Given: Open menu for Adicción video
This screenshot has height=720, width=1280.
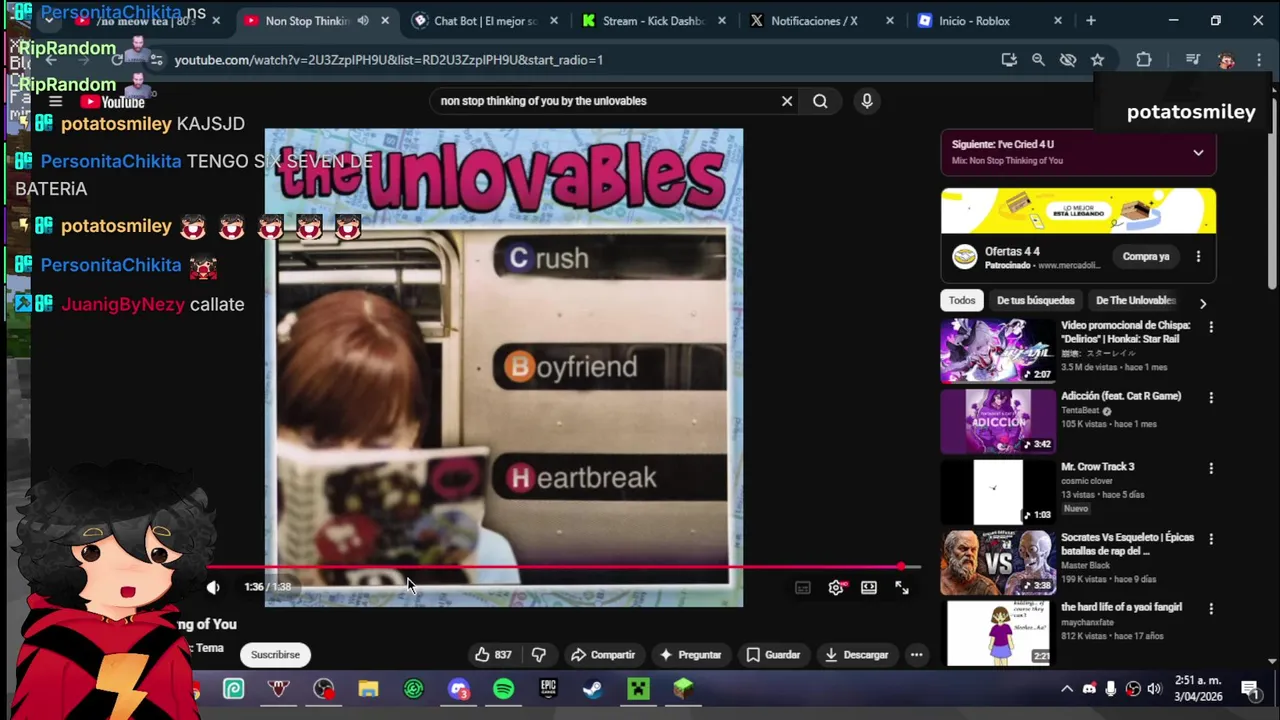Looking at the screenshot, I should (1211, 398).
